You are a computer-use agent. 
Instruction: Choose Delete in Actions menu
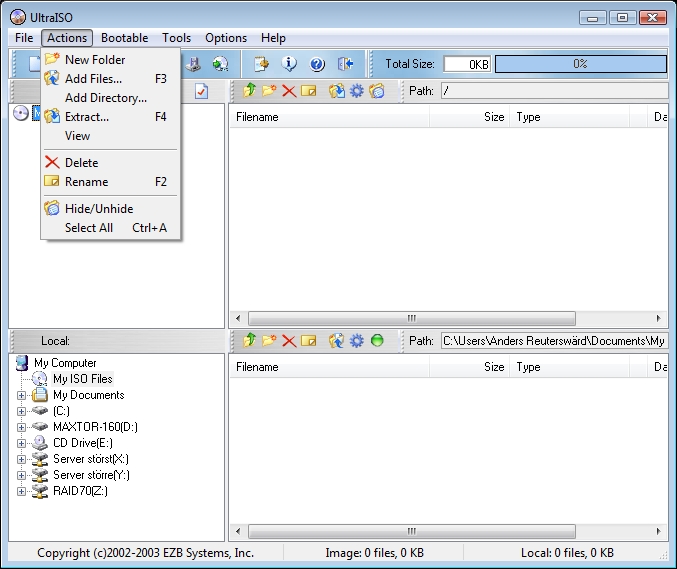(111, 163)
